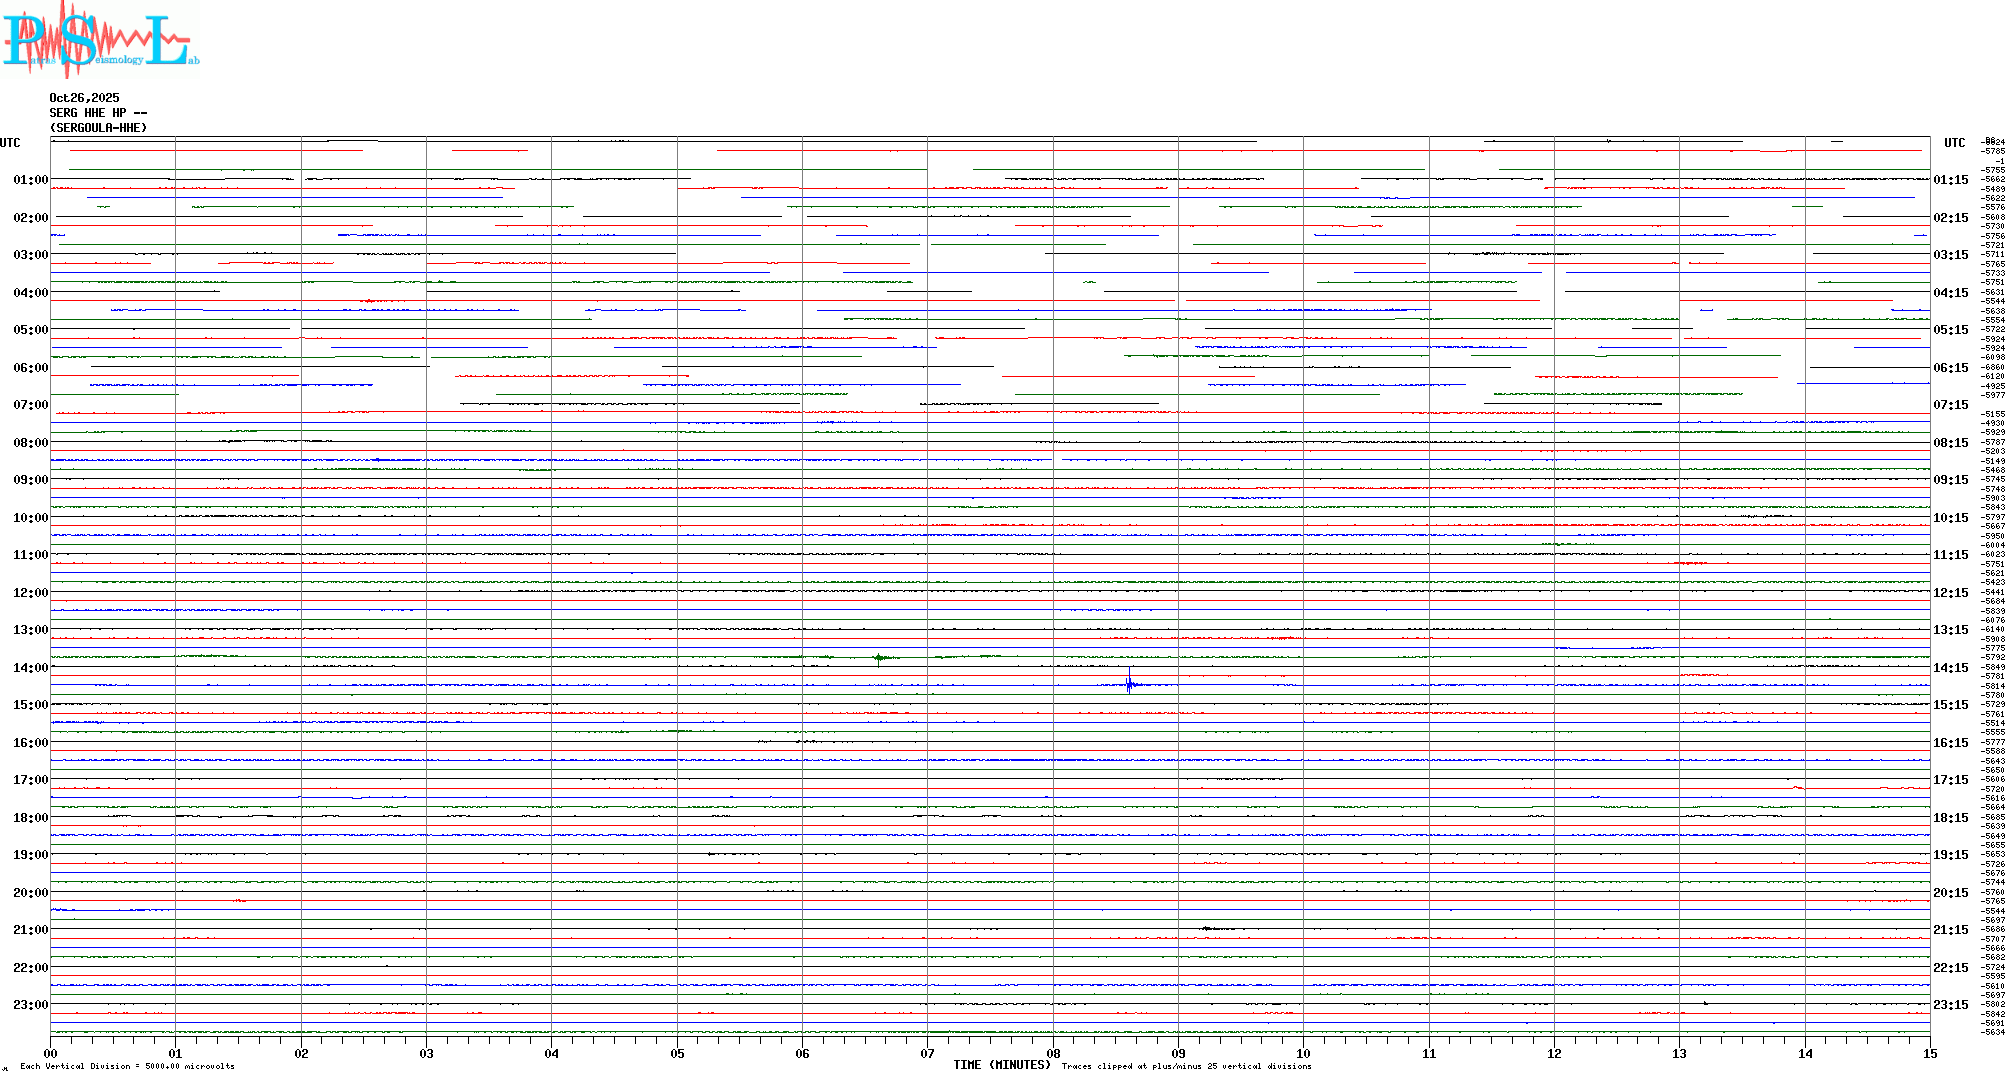Click the (SERGOULA-HHE) station name
Viewport: 2010px width, 1080px height.
tap(98, 128)
